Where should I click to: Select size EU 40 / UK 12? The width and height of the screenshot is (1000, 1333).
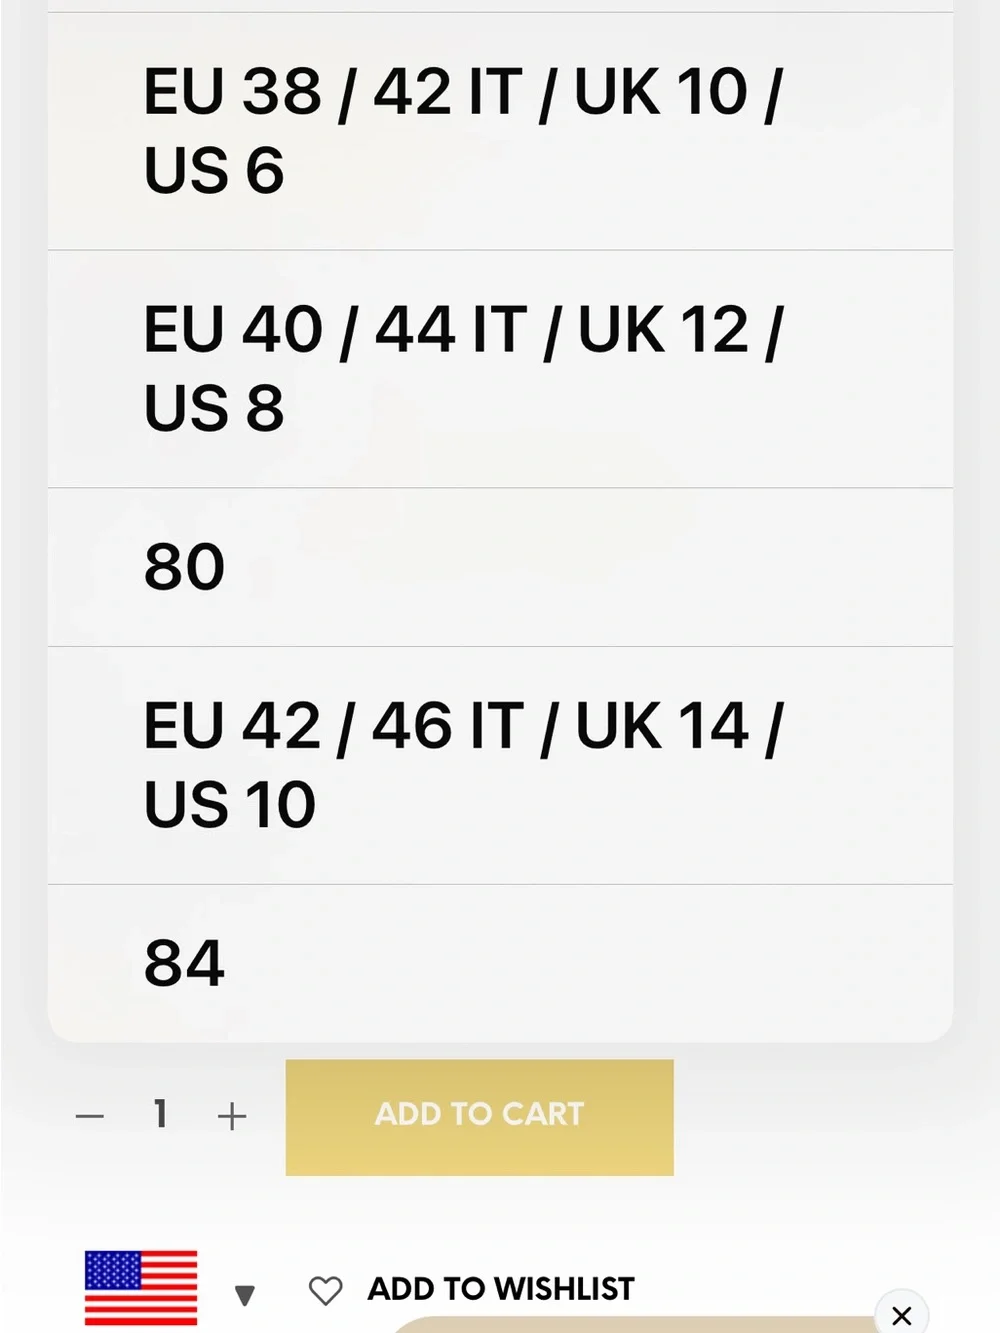[x=500, y=369]
